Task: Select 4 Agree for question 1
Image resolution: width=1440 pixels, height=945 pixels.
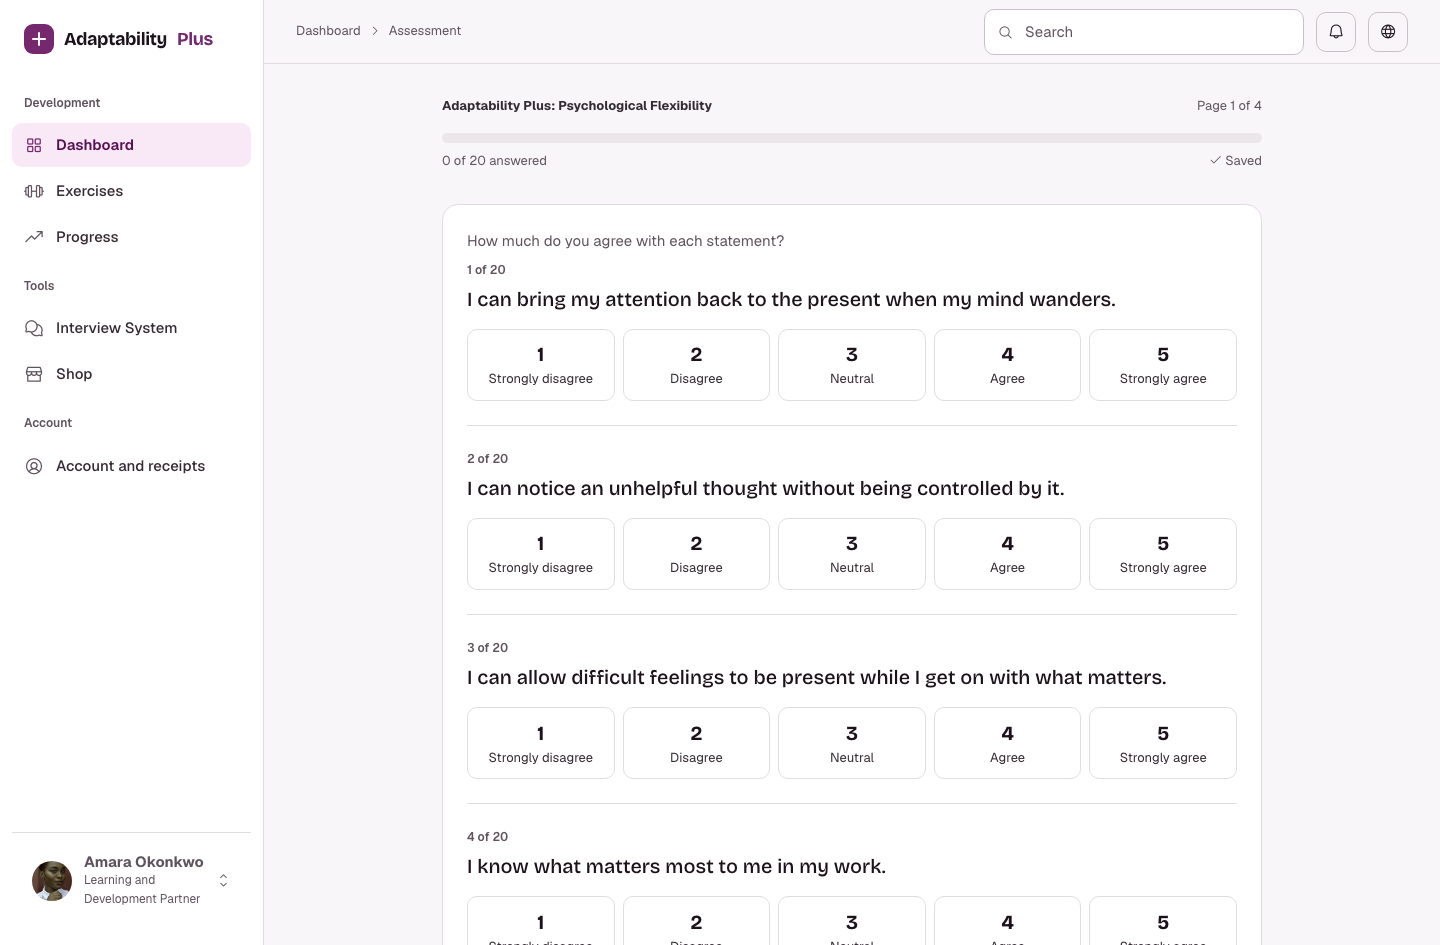Action: pyautogui.click(x=1007, y=365)
